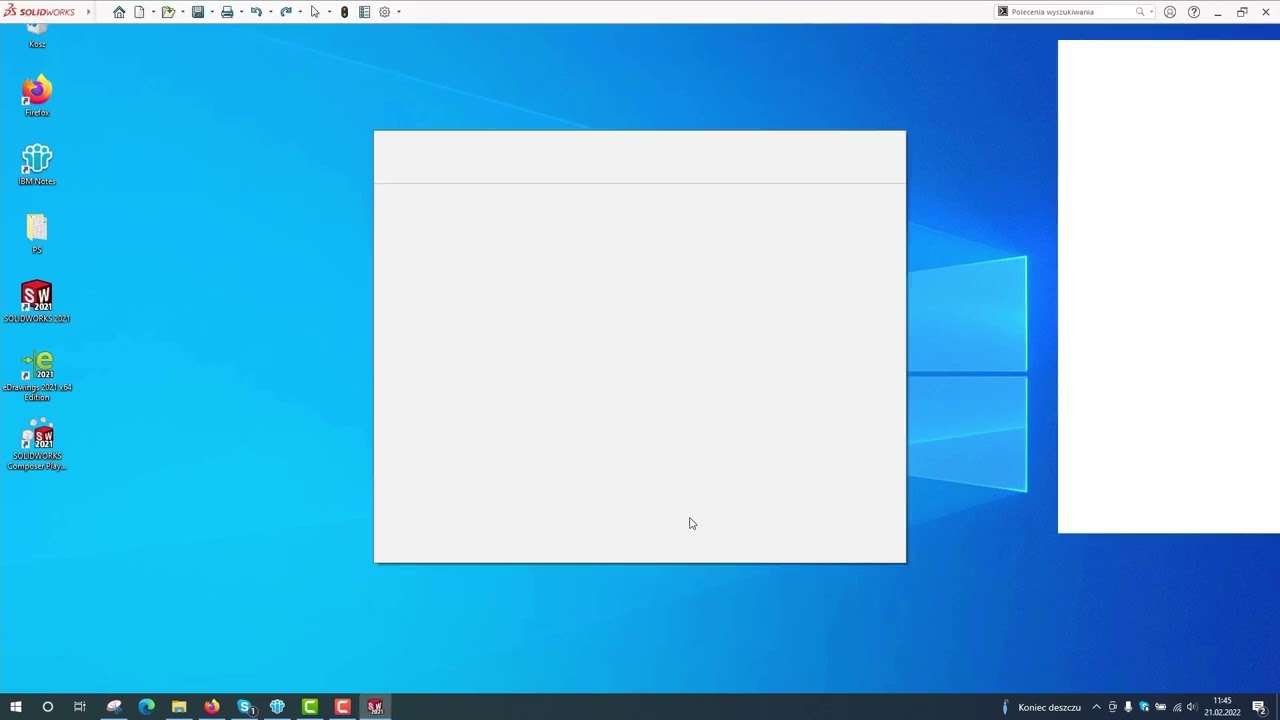Open Microsoft Edge from taskbar
This screenshot has height=720, width=1280.
click(146, 707)
